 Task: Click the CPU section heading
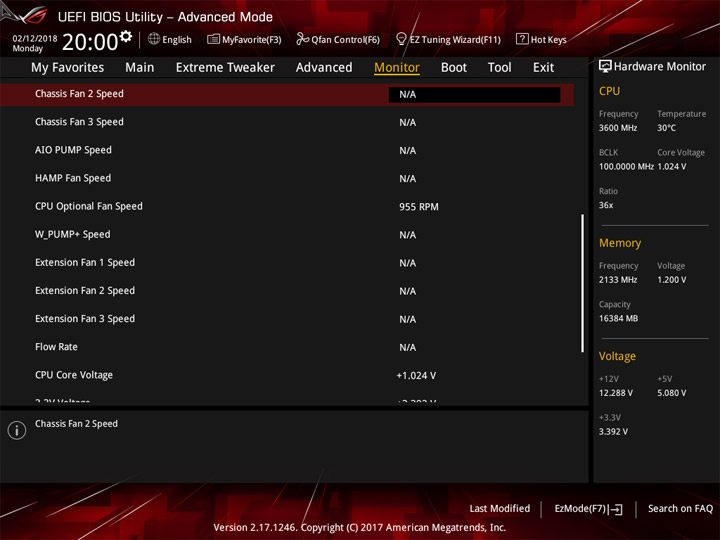tap(609, 91)
